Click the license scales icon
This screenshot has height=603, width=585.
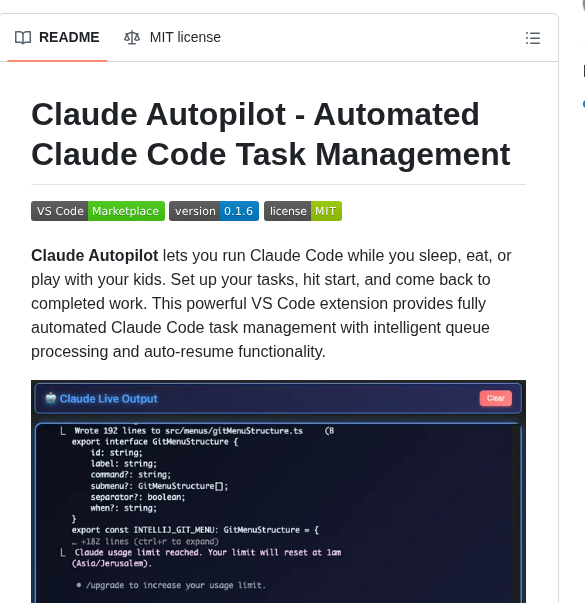pyautogui.click(x=132, y=38)
